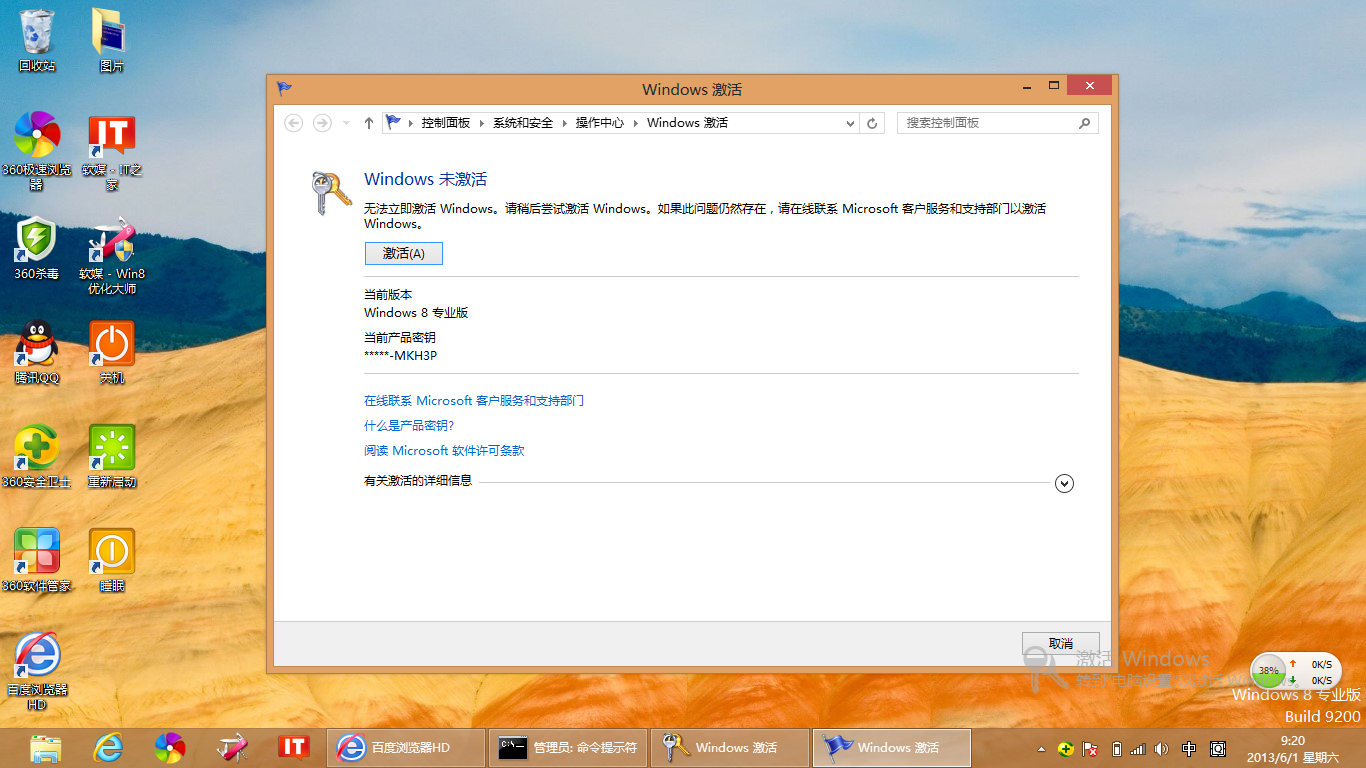Open 图片 folder desktop icon
The height and width of the screenshot is (768, 1366).
(111, 40)
